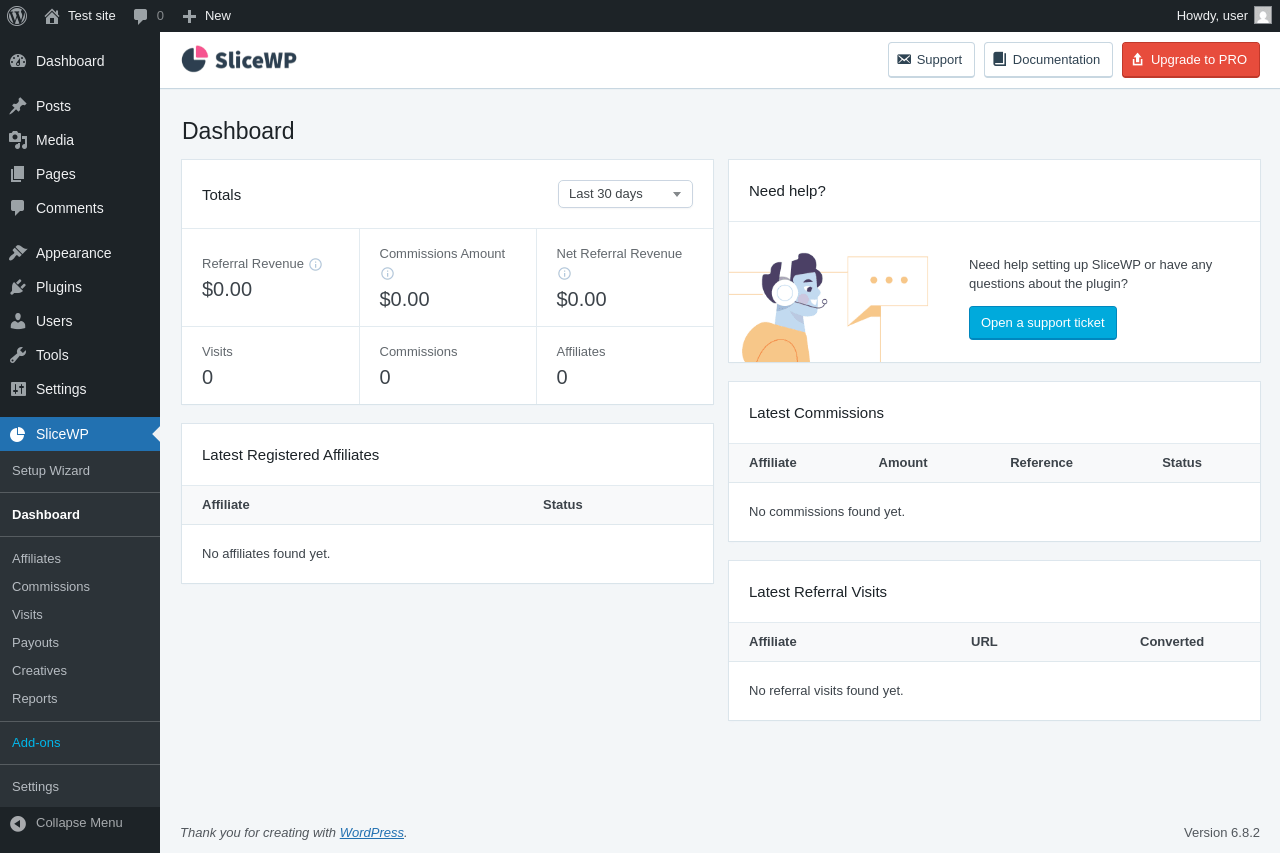The image size is (1280, 853).
Task: Click the Media icon in sidebar
Action: (x=18, y=140)
